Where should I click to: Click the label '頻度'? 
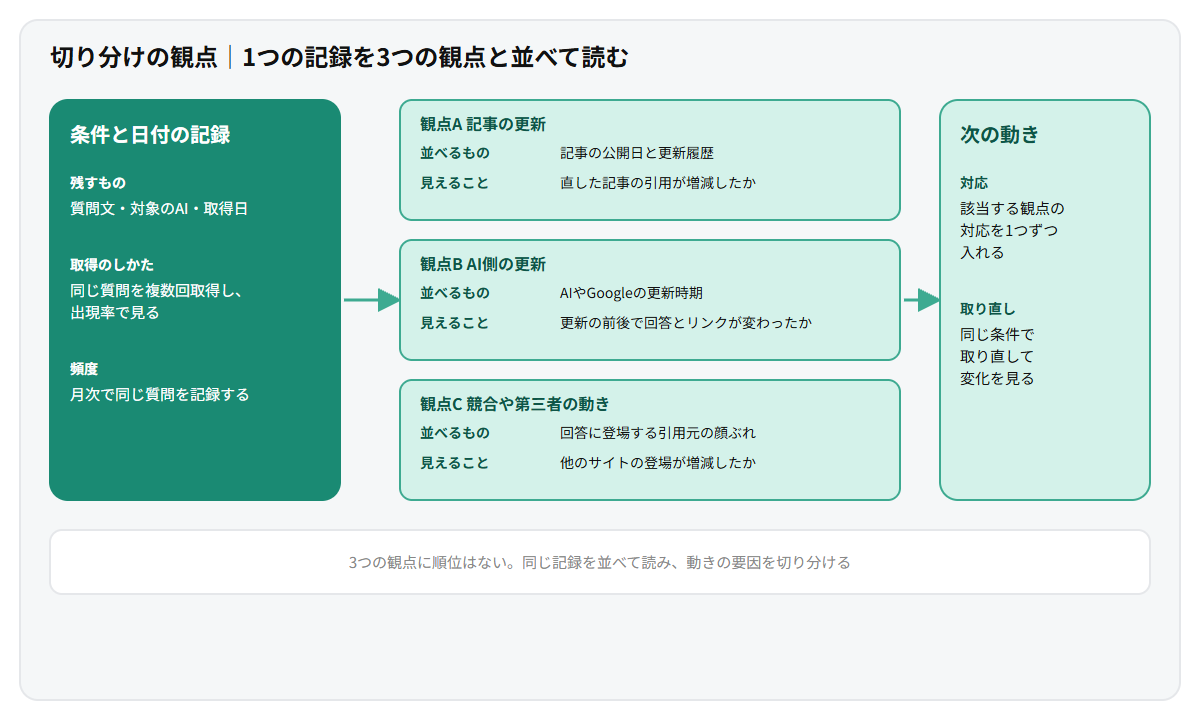coord(84,369)
